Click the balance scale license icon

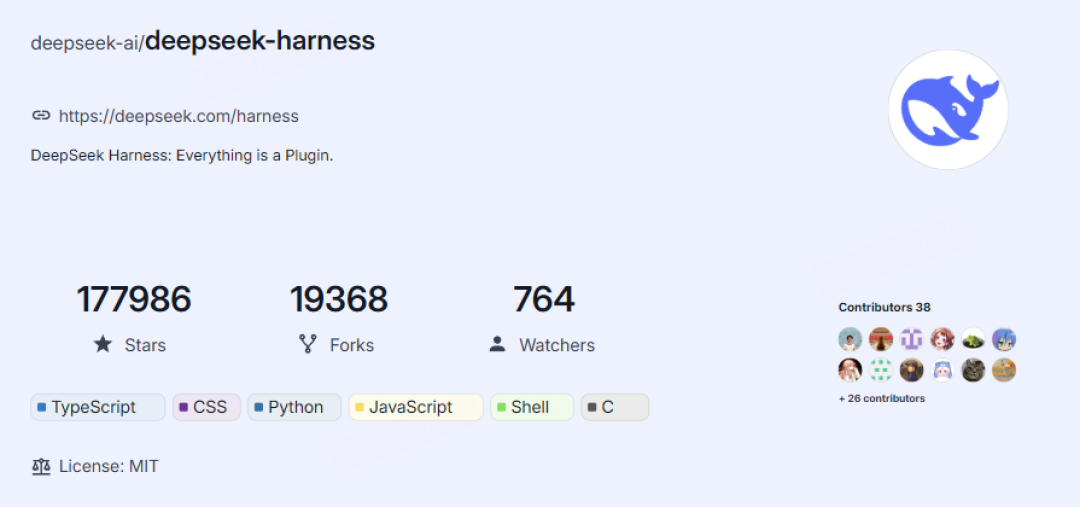[41, 466]
